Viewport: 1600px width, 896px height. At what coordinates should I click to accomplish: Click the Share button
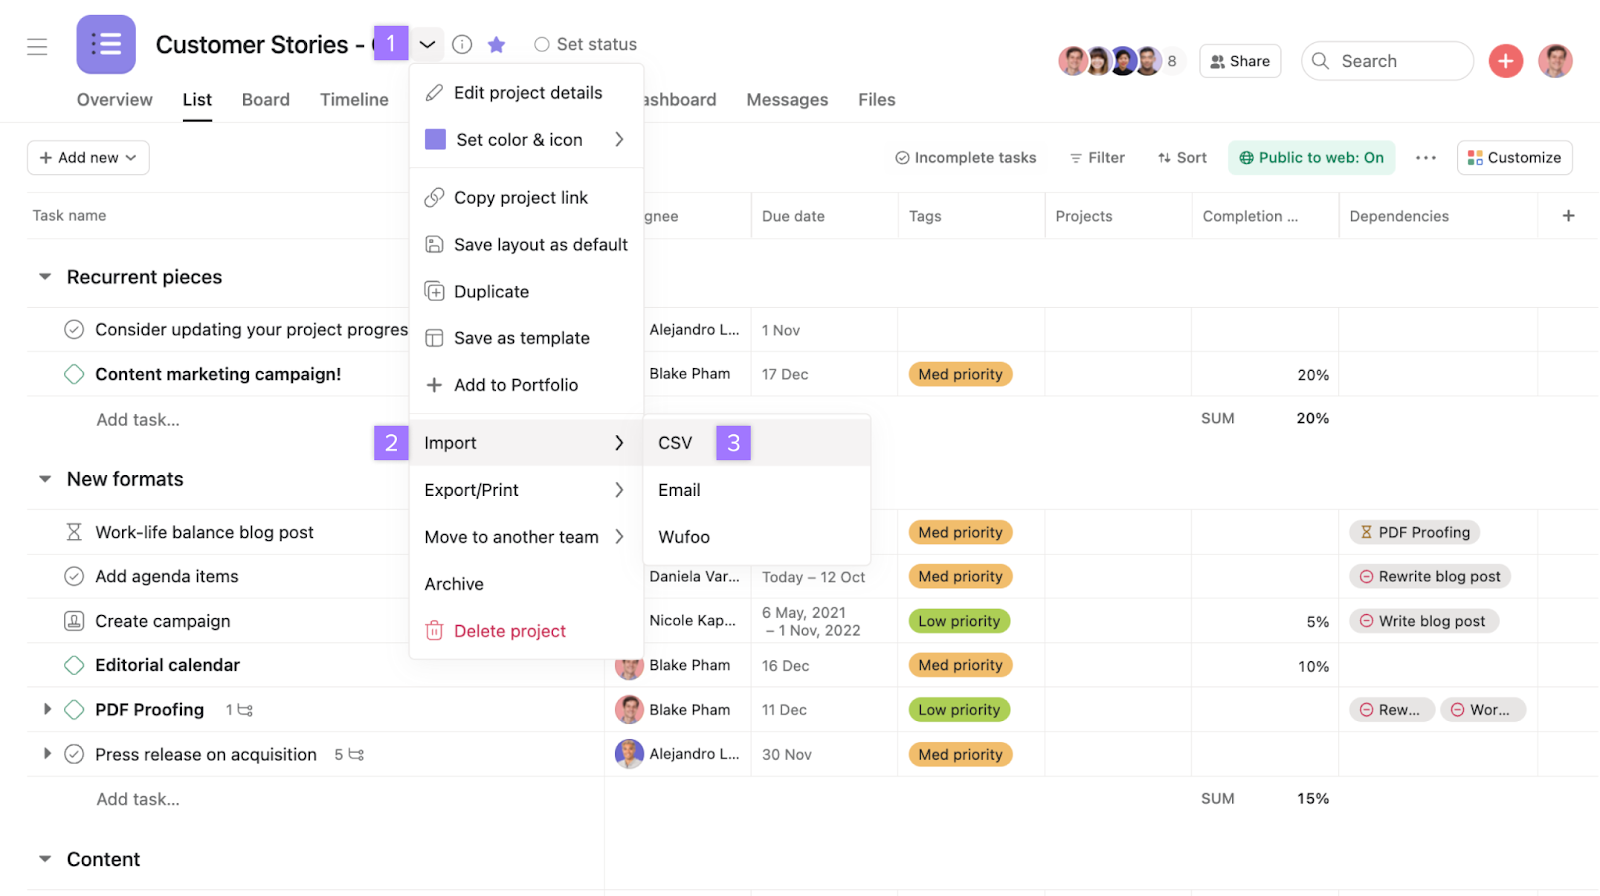pos(1240,61)
